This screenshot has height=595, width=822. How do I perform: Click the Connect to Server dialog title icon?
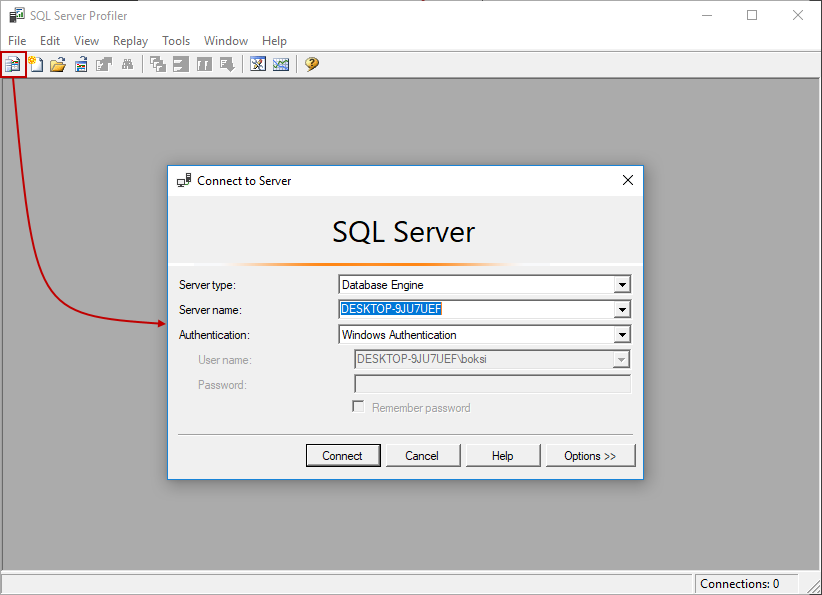184,180
